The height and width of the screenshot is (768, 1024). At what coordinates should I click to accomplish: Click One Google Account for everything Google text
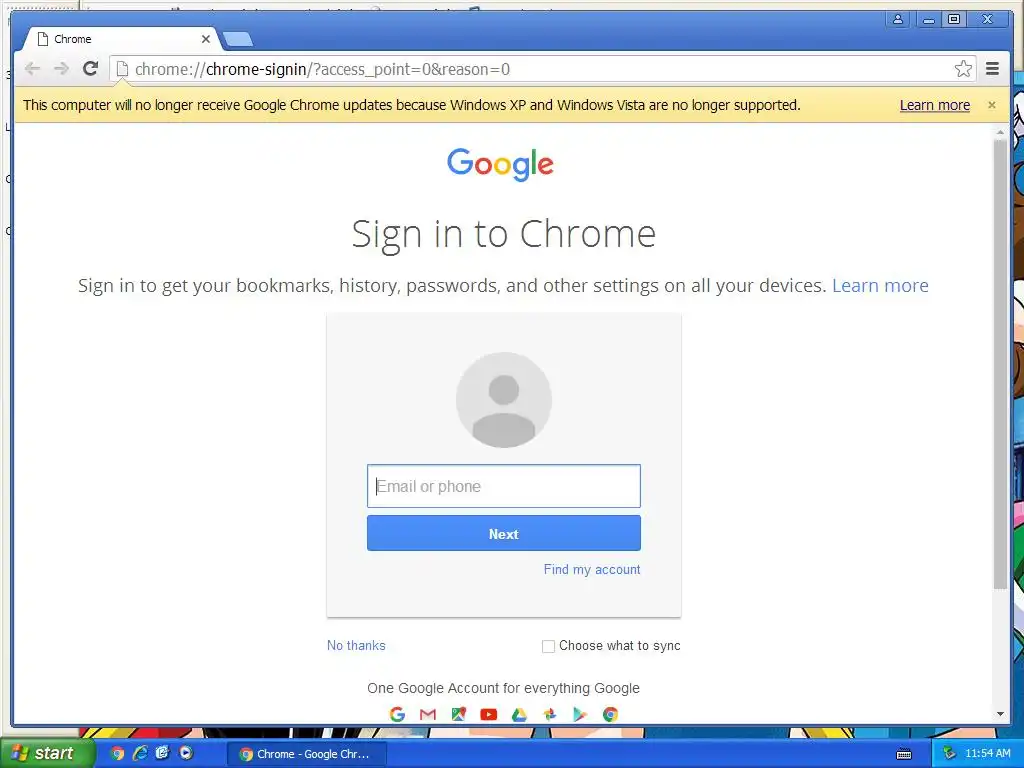(504, 688)
